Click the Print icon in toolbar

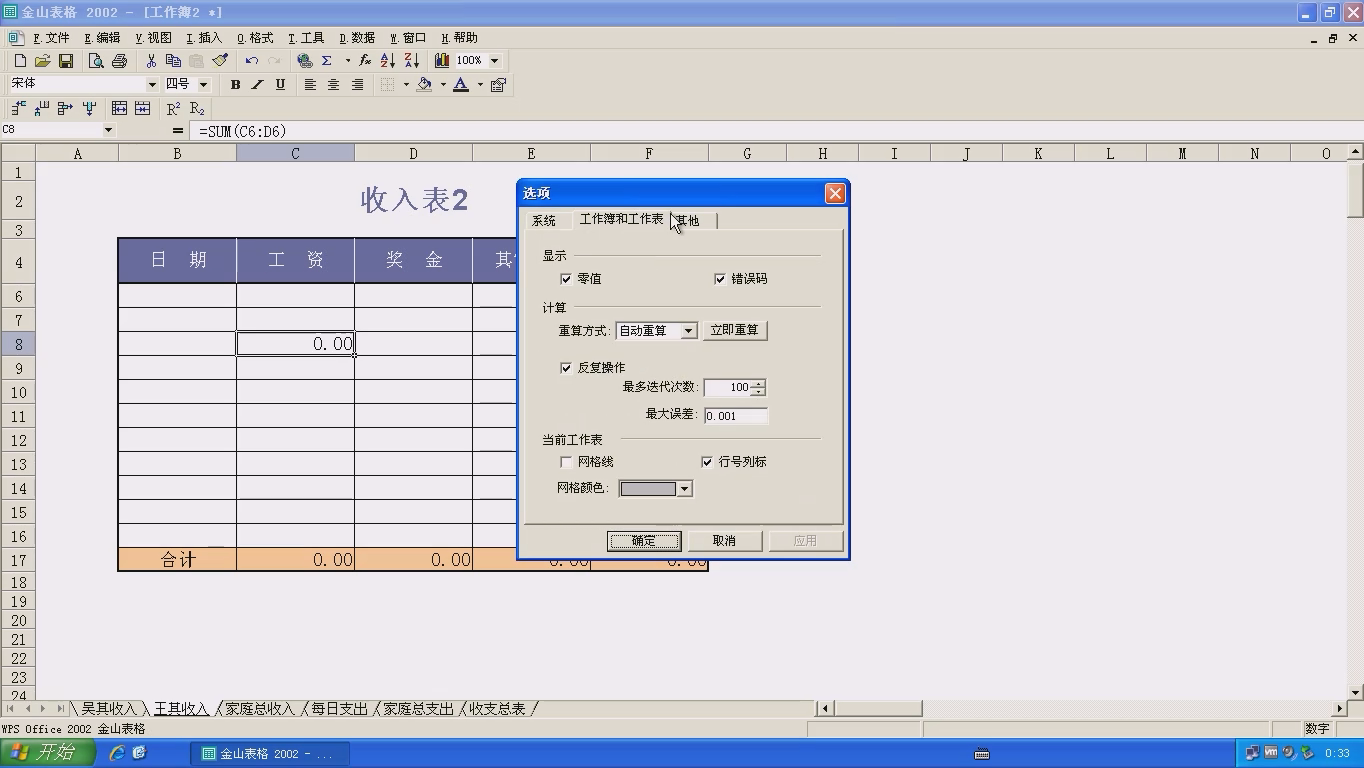tap(119, 61)
